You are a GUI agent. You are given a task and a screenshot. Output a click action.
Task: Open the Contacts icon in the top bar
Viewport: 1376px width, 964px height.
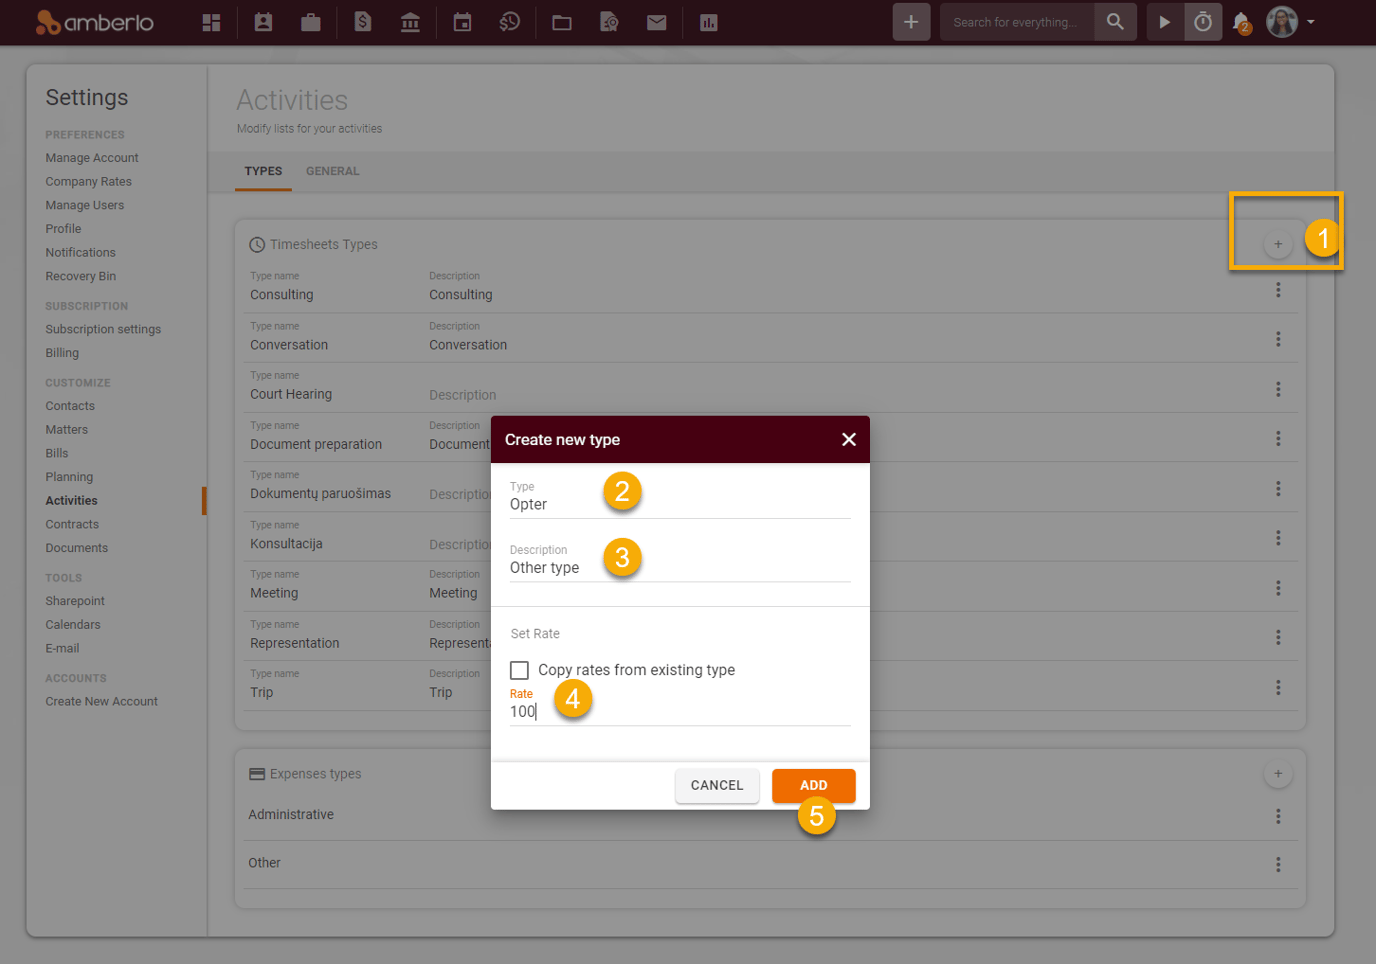tap(262, 21)
